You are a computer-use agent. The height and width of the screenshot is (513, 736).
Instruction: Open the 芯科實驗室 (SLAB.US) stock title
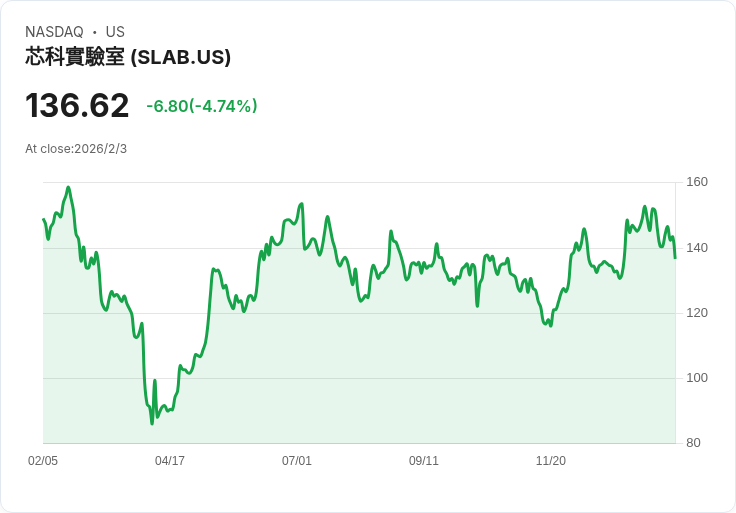[128, 57]
